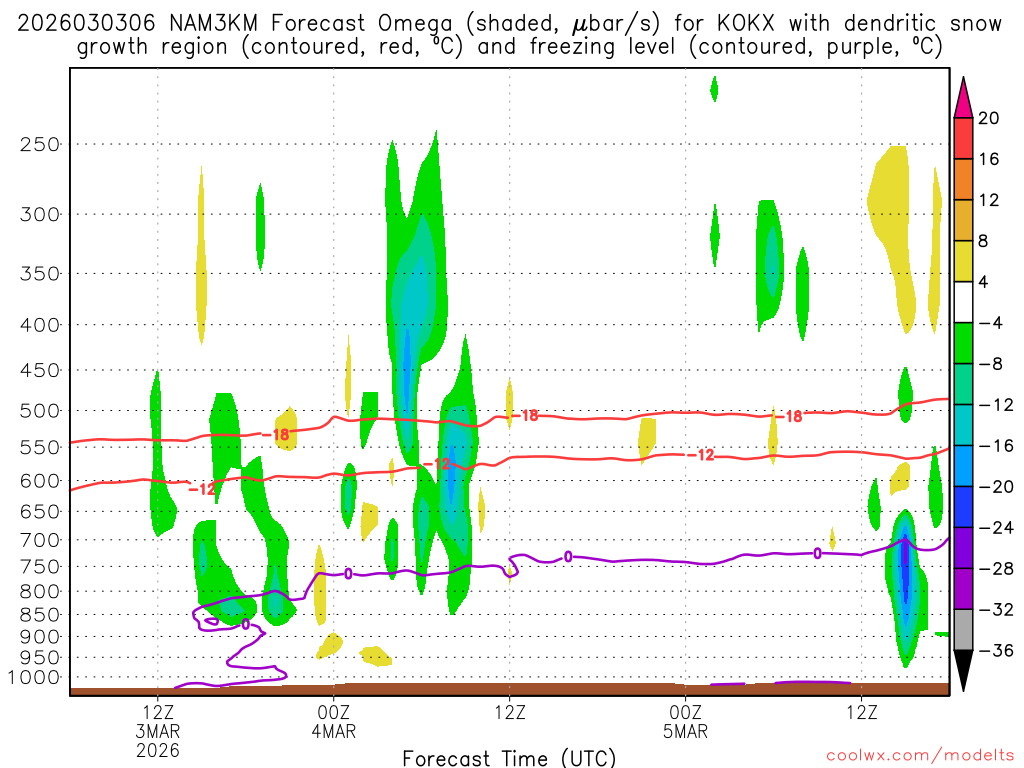The height and width of the screenshot is (768, 1024).
Task: Click the white colorbar swatch between 4 and -4
Action: pyautogui.click(x=963, y=302)
